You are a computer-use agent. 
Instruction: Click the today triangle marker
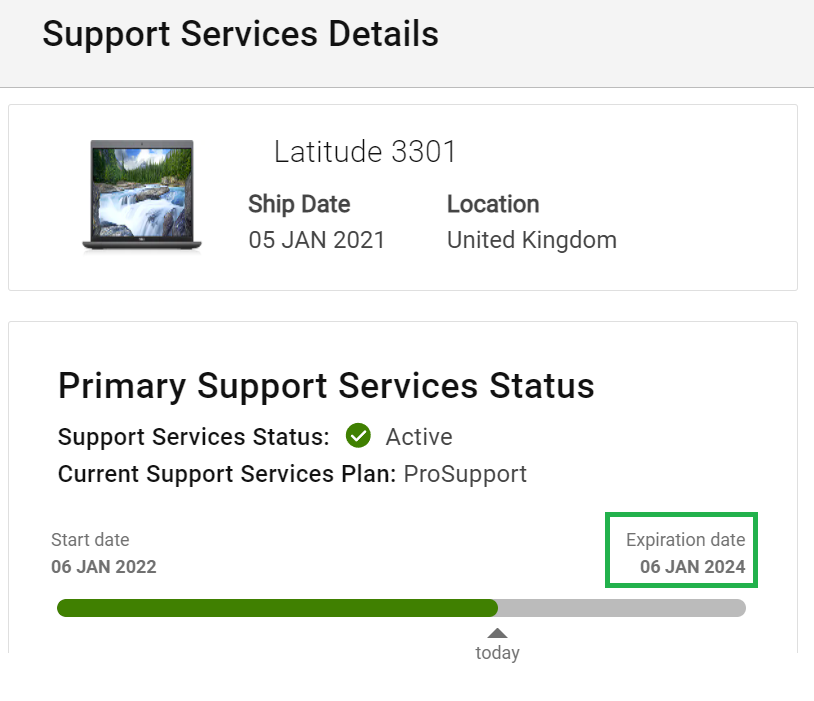click(x=497, y=633)
